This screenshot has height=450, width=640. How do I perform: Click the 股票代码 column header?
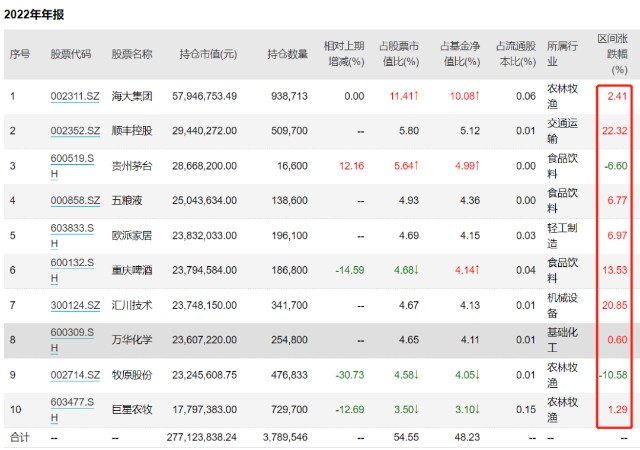tap(71, 54)
